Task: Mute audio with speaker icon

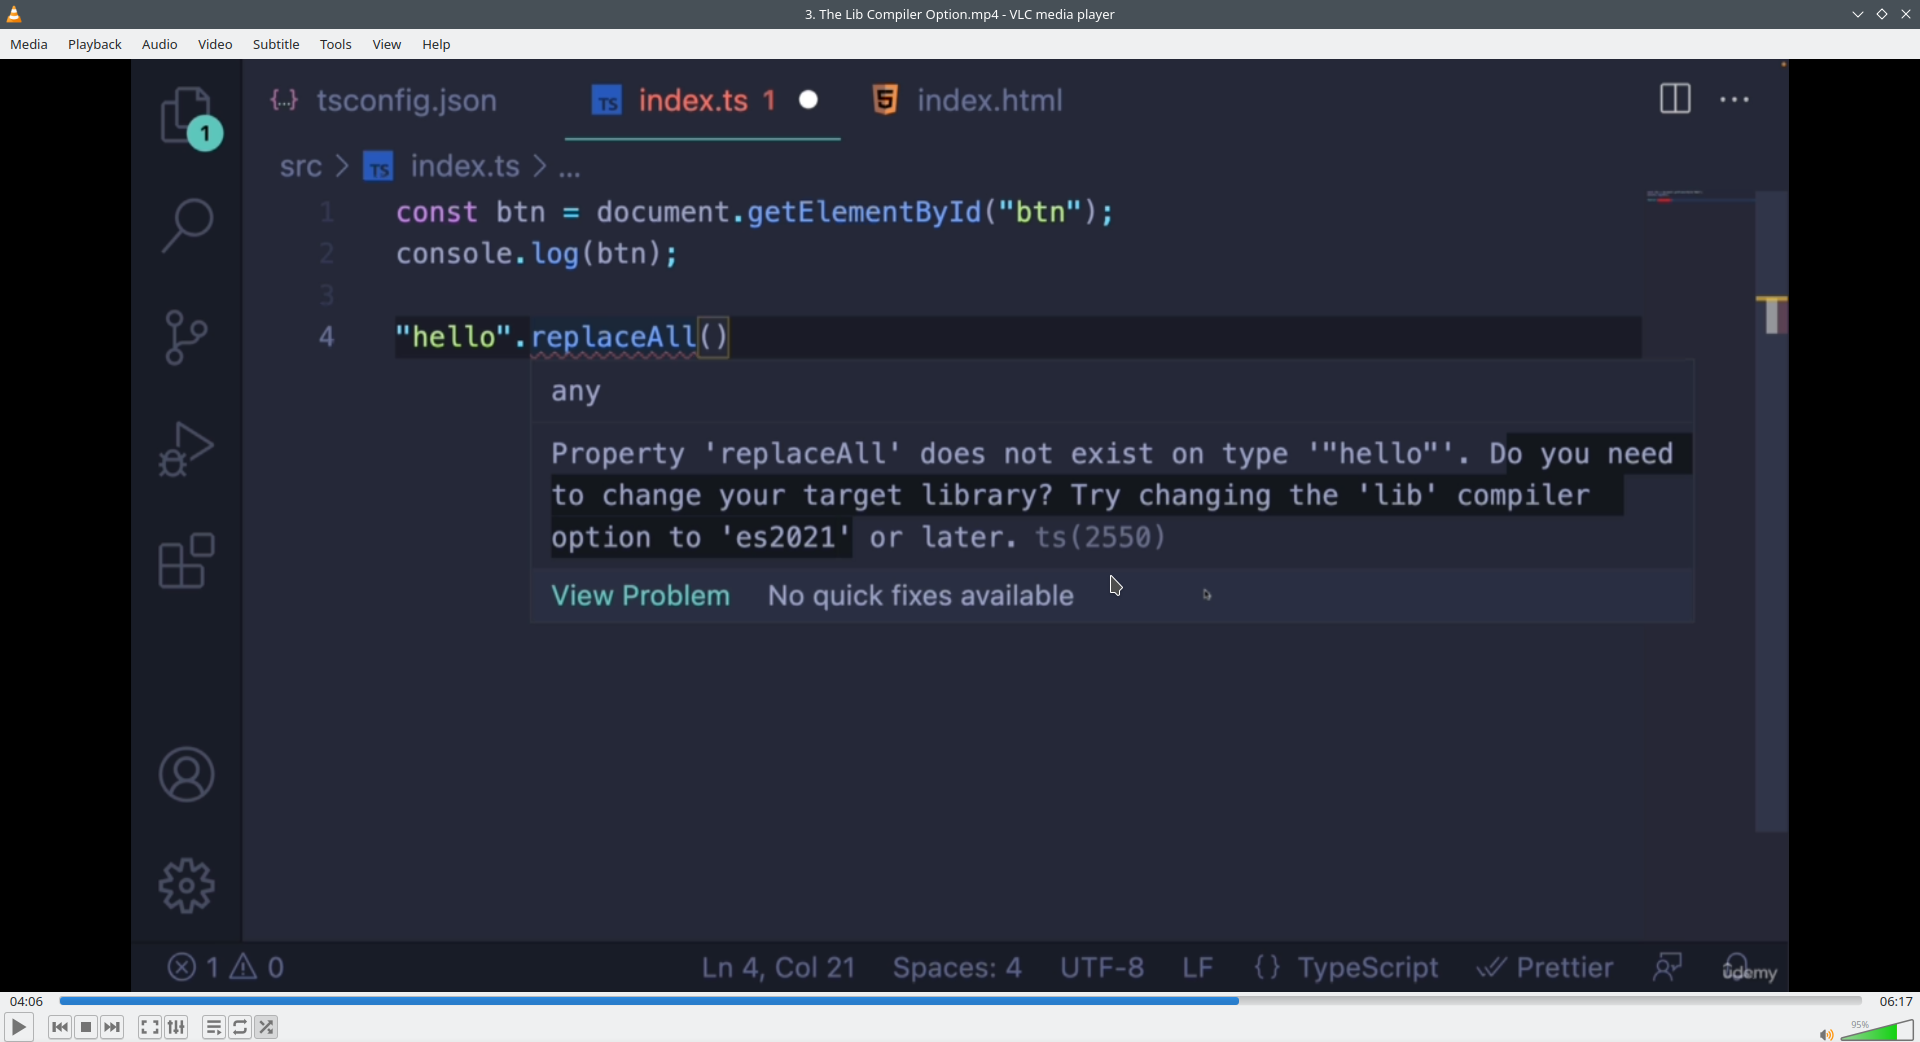Action: pyautogui.click(x=1826, y=1034)
